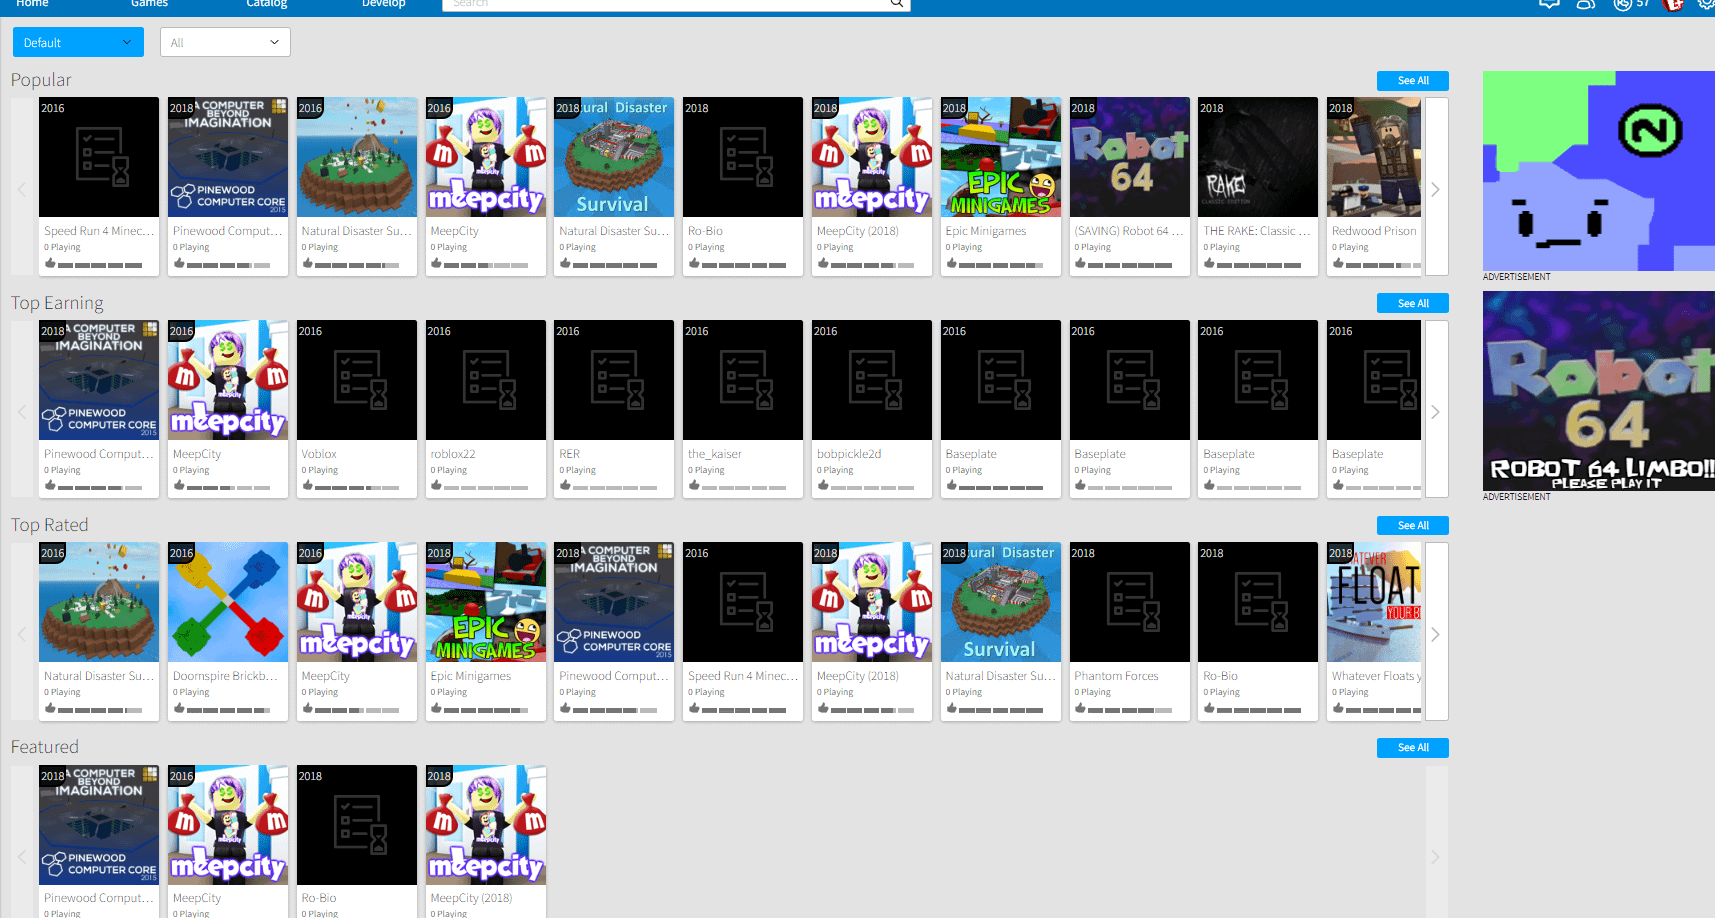Image resolution: width=1715 pixels, height=918 pixels.
Task: Open (SAVING) Robot 64 title link
Action: 1129,231
